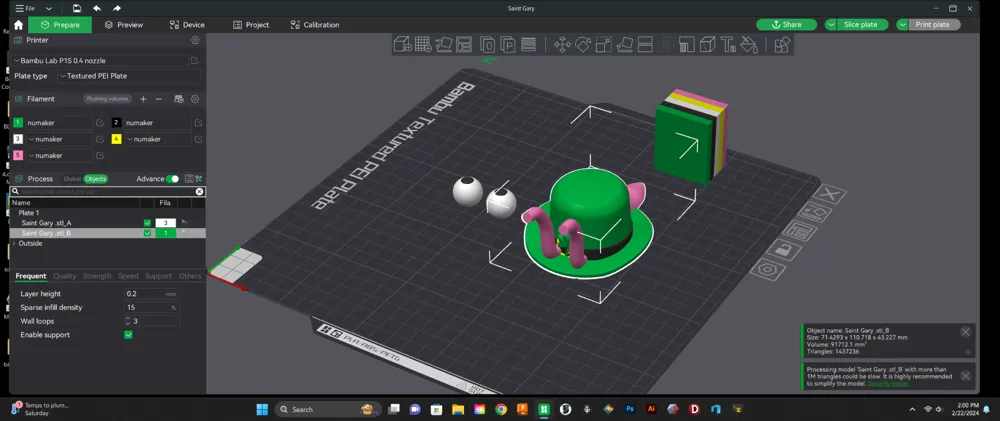The width and height of the screenshot is (1000, 421).
Task: Edit filament 1 numaker preset
Action: pos(100,122)
